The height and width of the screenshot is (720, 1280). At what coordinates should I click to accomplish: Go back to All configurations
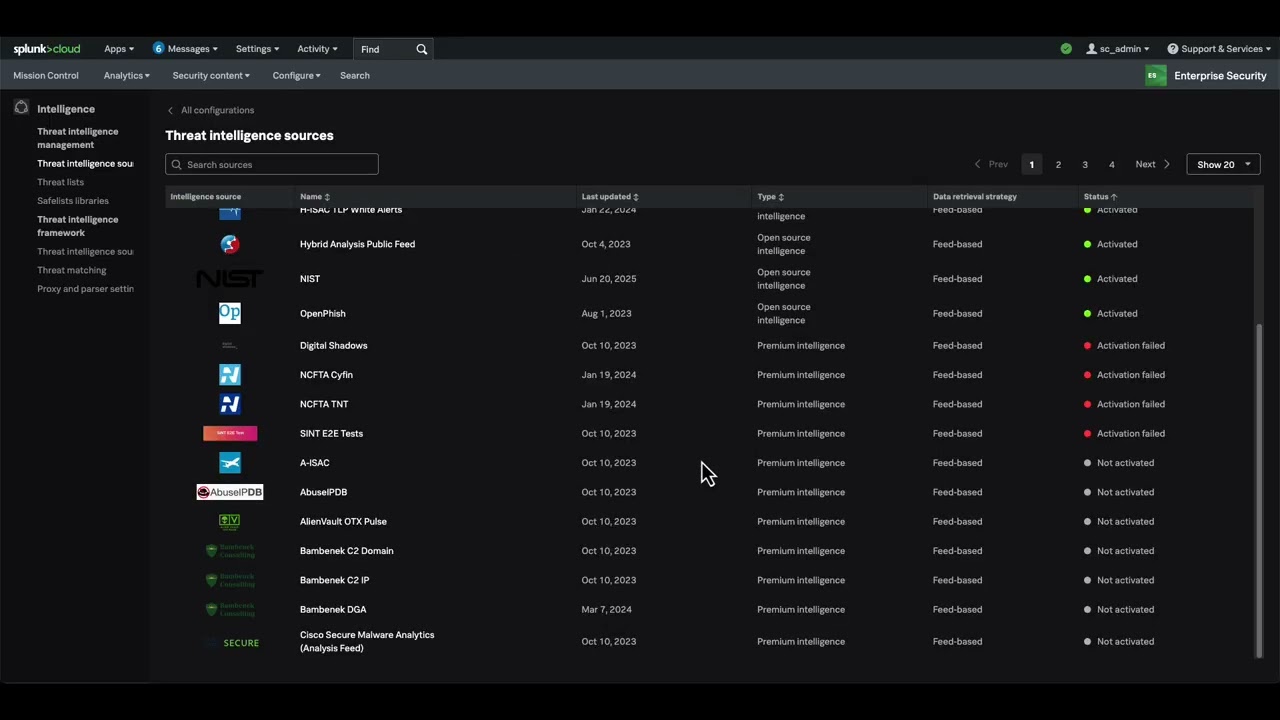217,110
